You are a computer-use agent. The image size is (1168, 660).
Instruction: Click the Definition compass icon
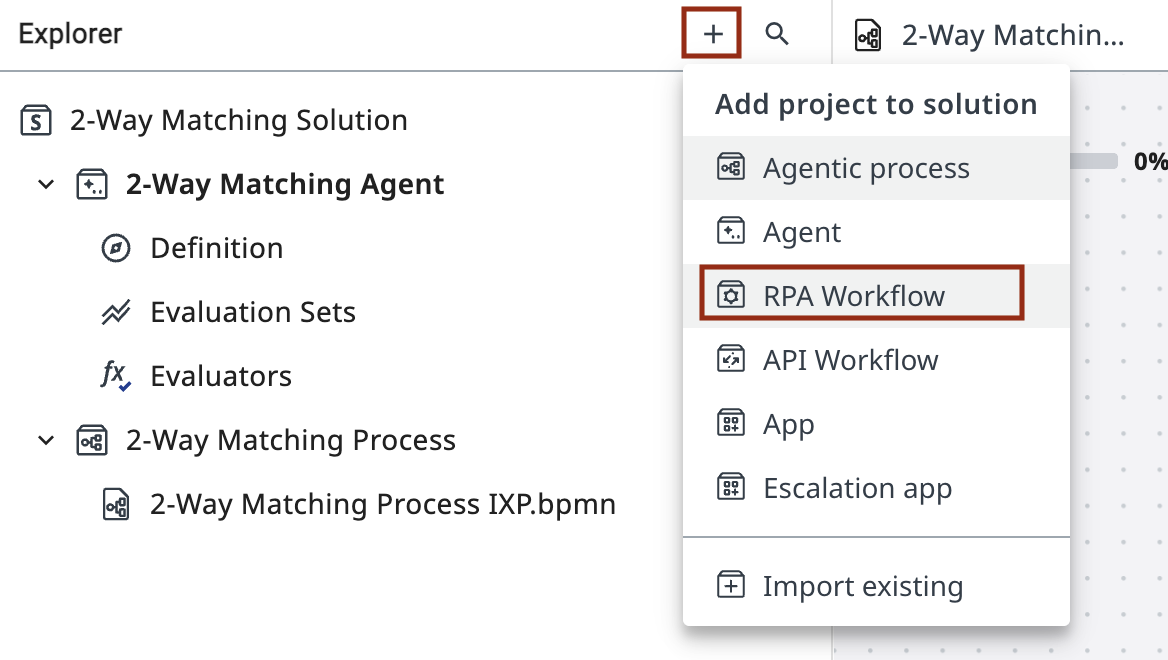point(115,248)
